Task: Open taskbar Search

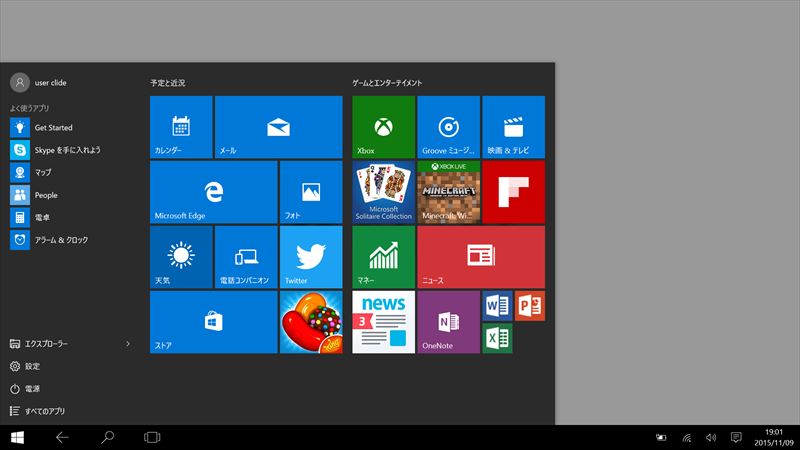Action: (x=107, y=437)
